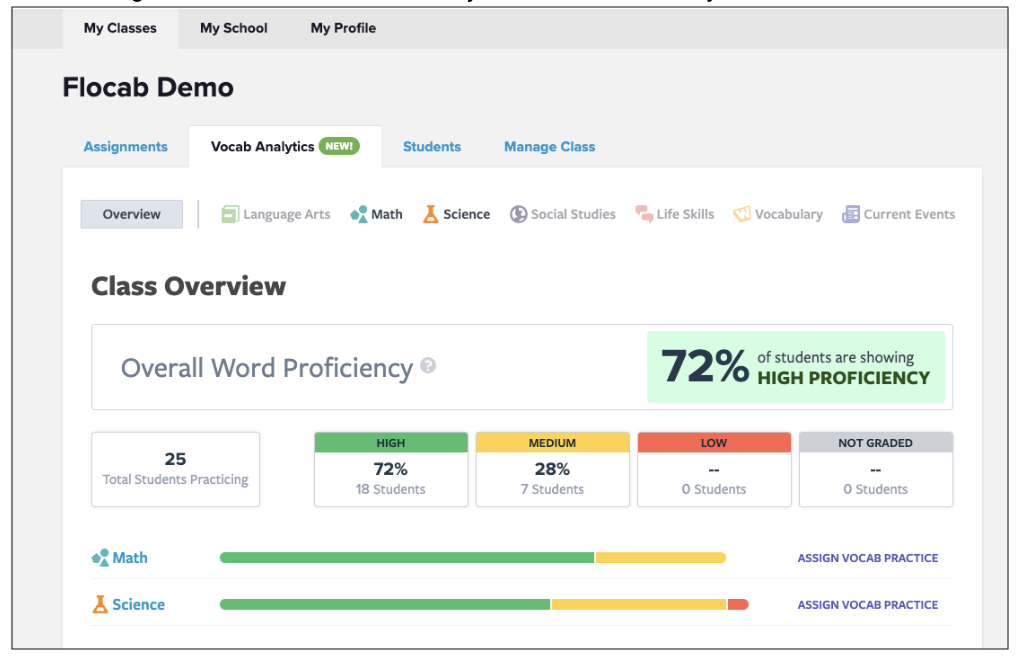The image size is (1018, 658).
Task: Open the Science row subject link
Action: pos(138,604)
